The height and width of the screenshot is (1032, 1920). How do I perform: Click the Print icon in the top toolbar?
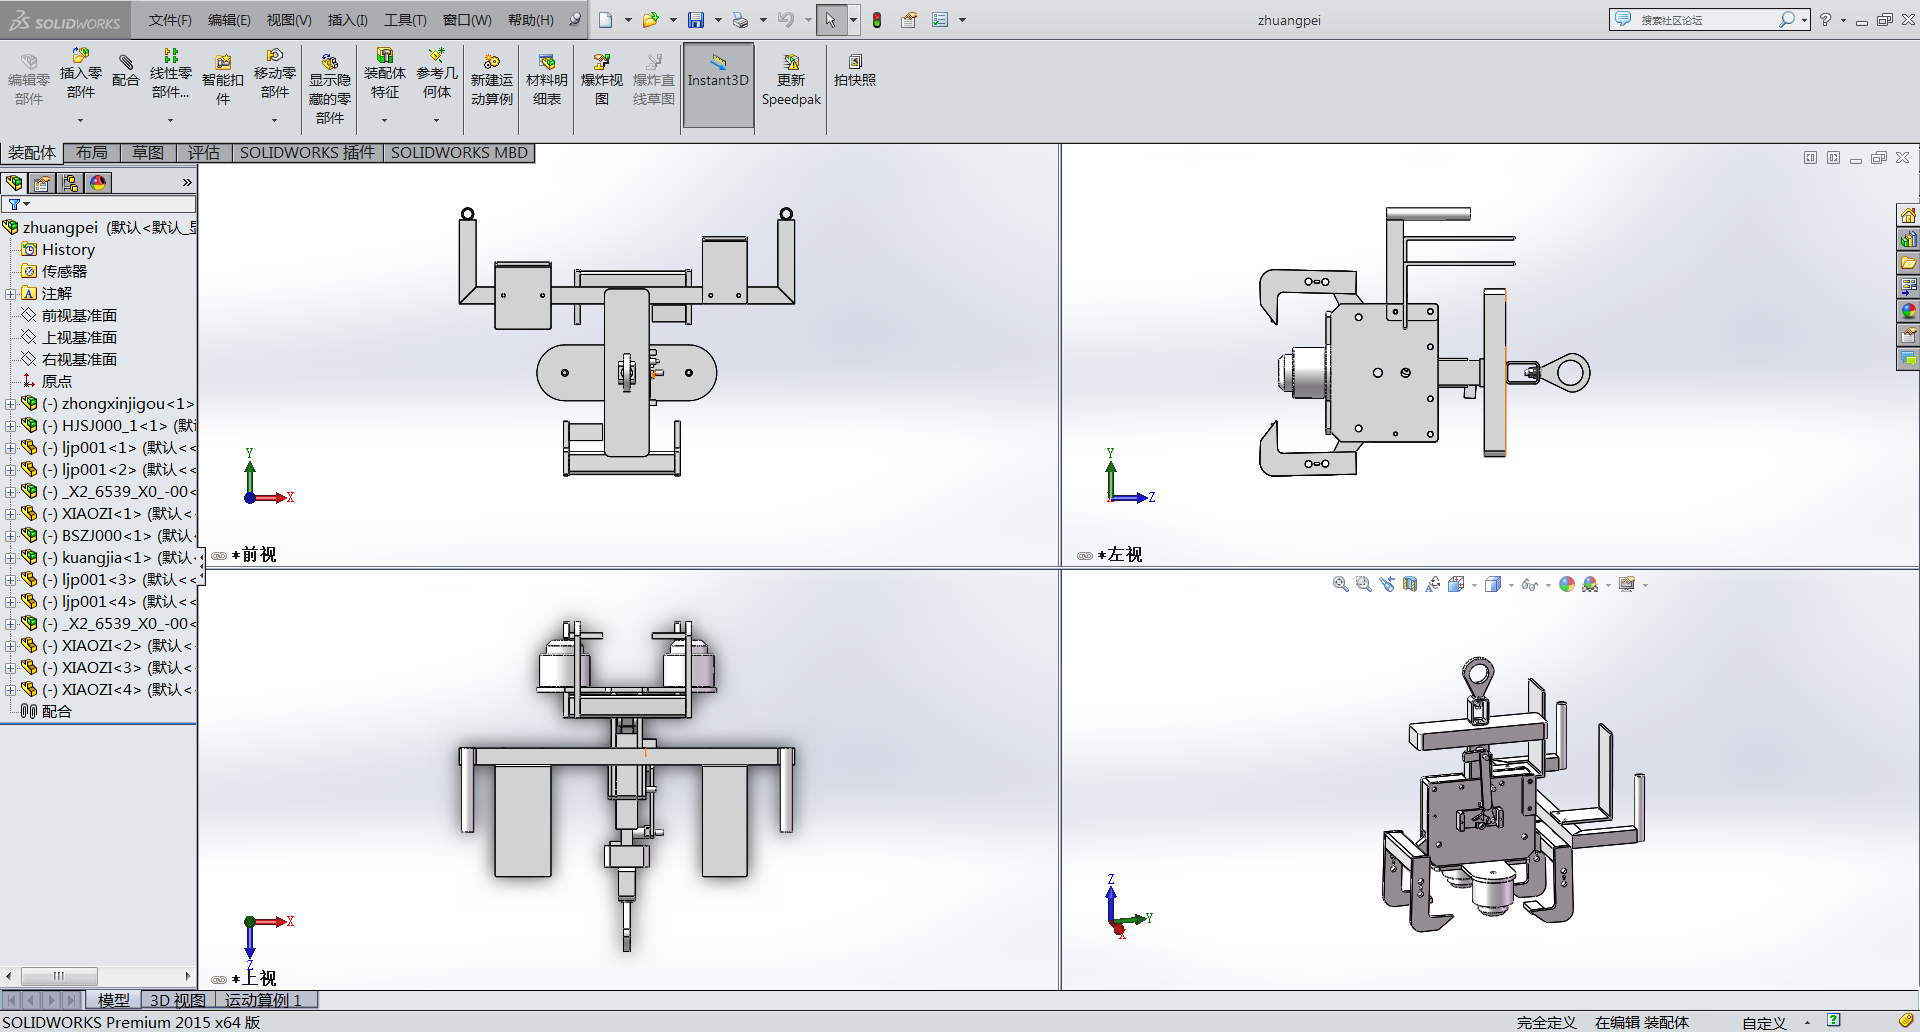[740, 20]
